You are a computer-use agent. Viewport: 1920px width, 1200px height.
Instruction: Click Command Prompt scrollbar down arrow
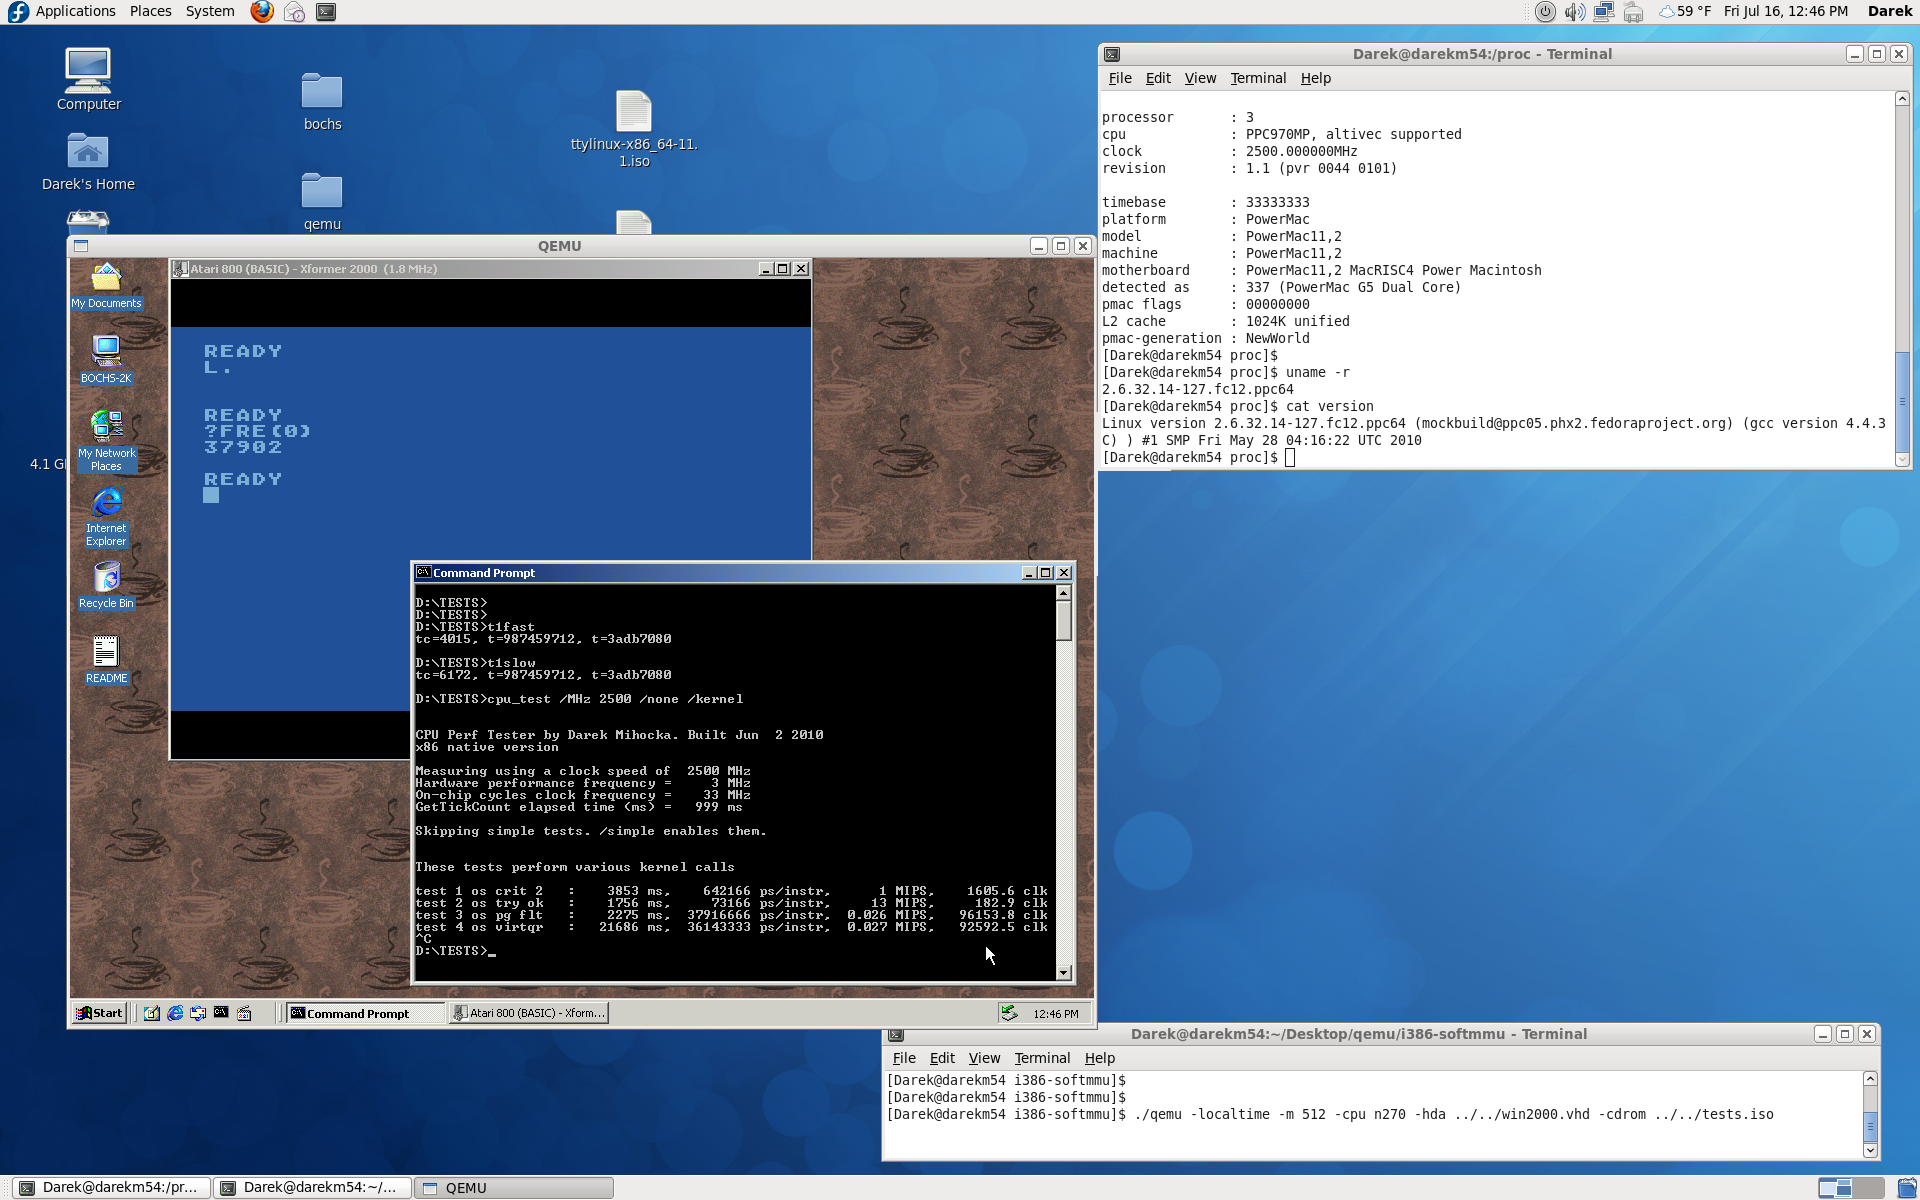[1064, 972]
